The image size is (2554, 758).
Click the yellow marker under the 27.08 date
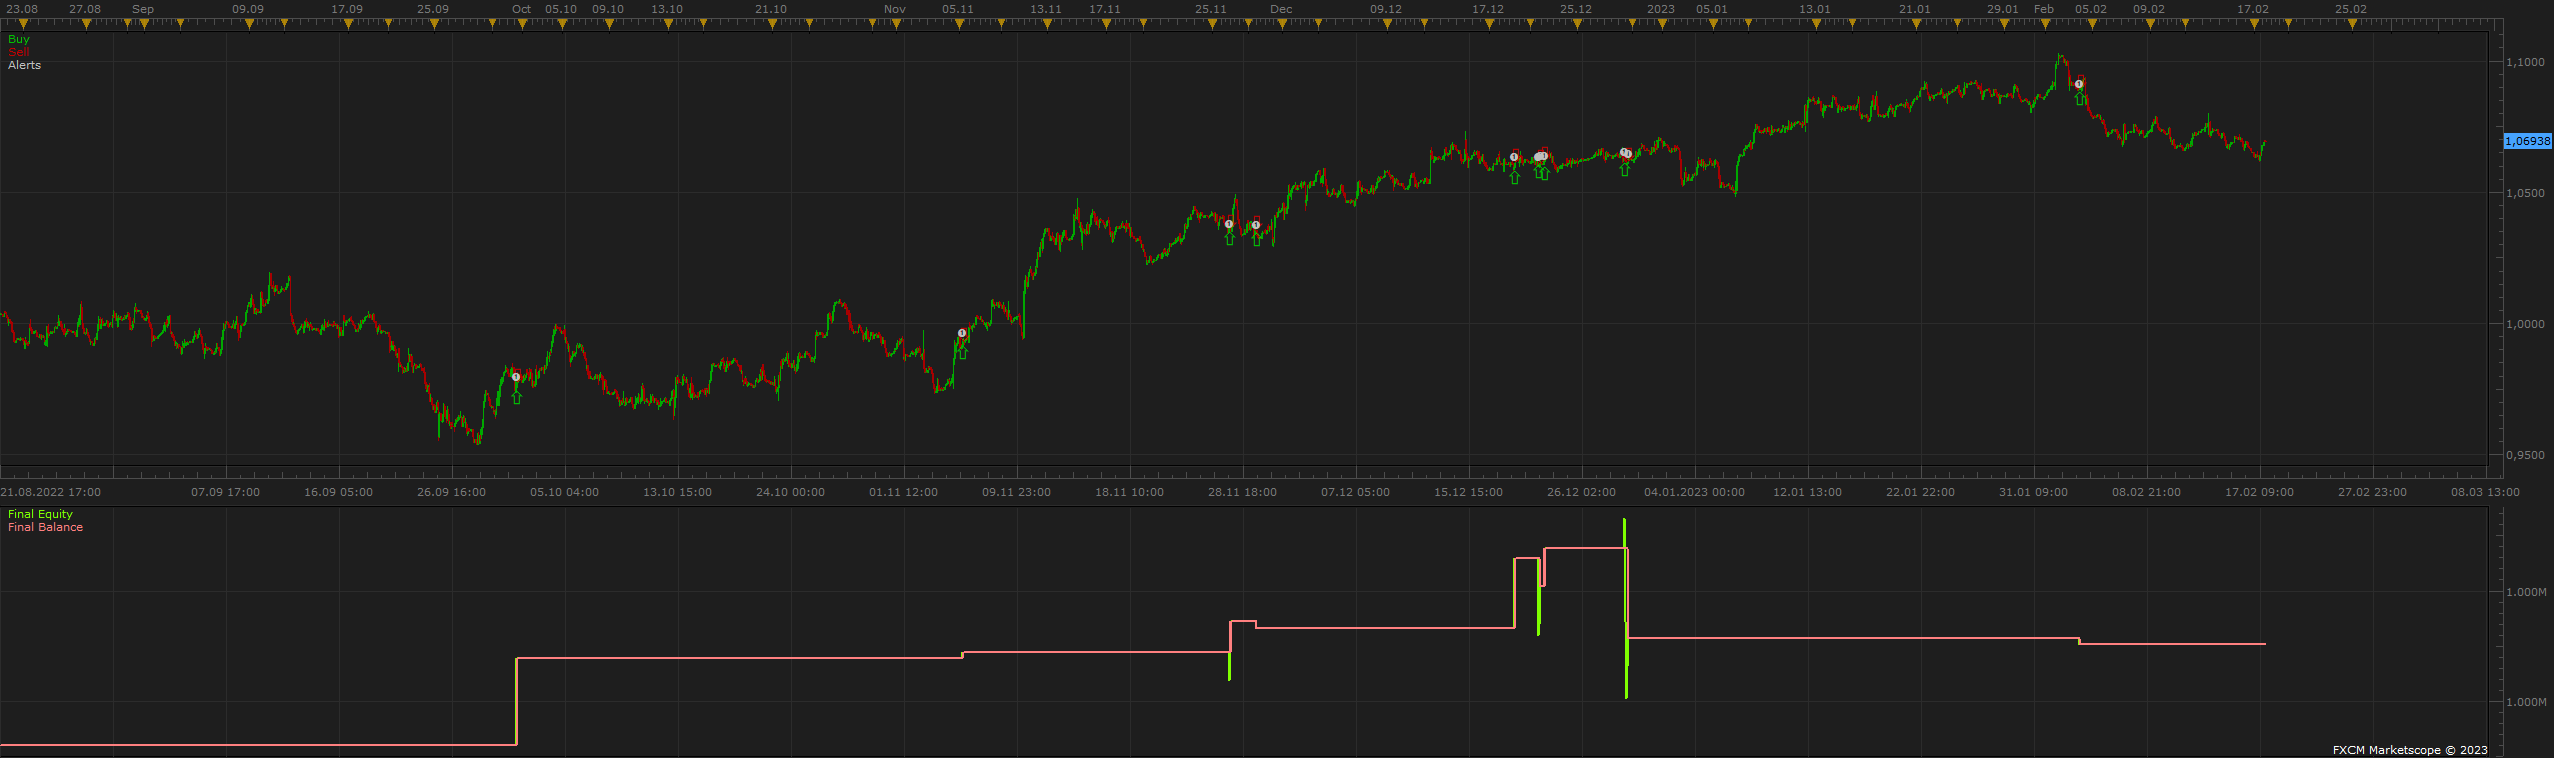point(85,24)
